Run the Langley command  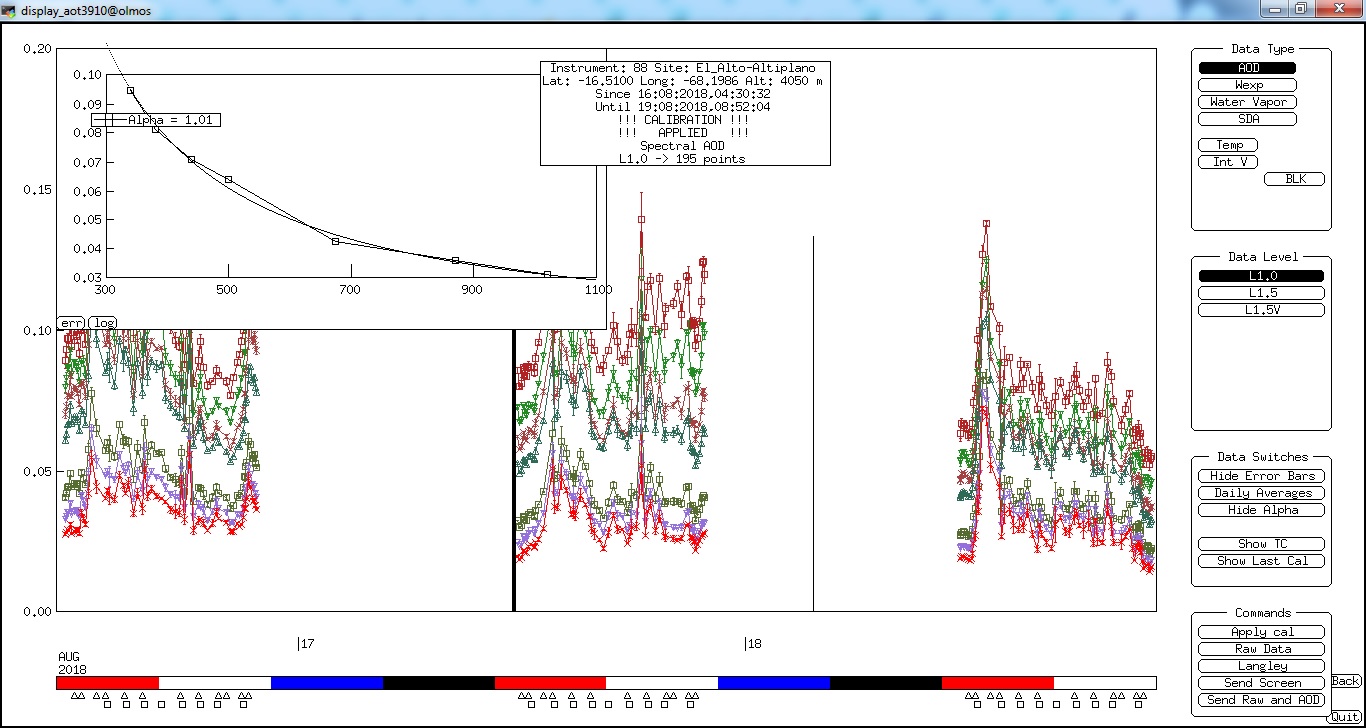coord(1262,666)
